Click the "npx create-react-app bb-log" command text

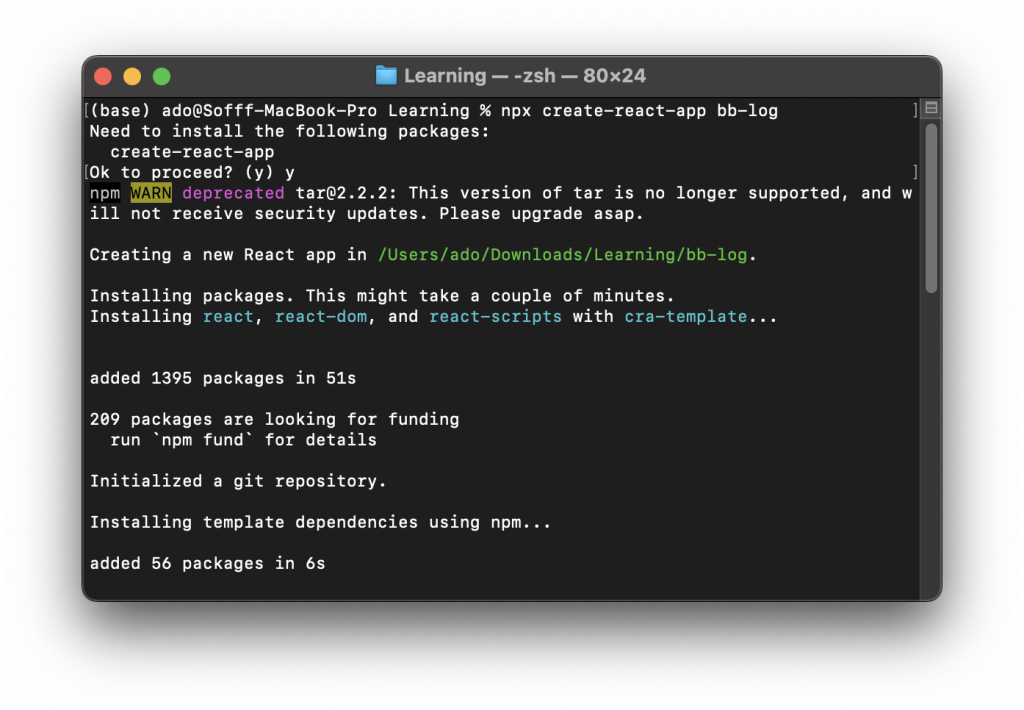(639, 111)
